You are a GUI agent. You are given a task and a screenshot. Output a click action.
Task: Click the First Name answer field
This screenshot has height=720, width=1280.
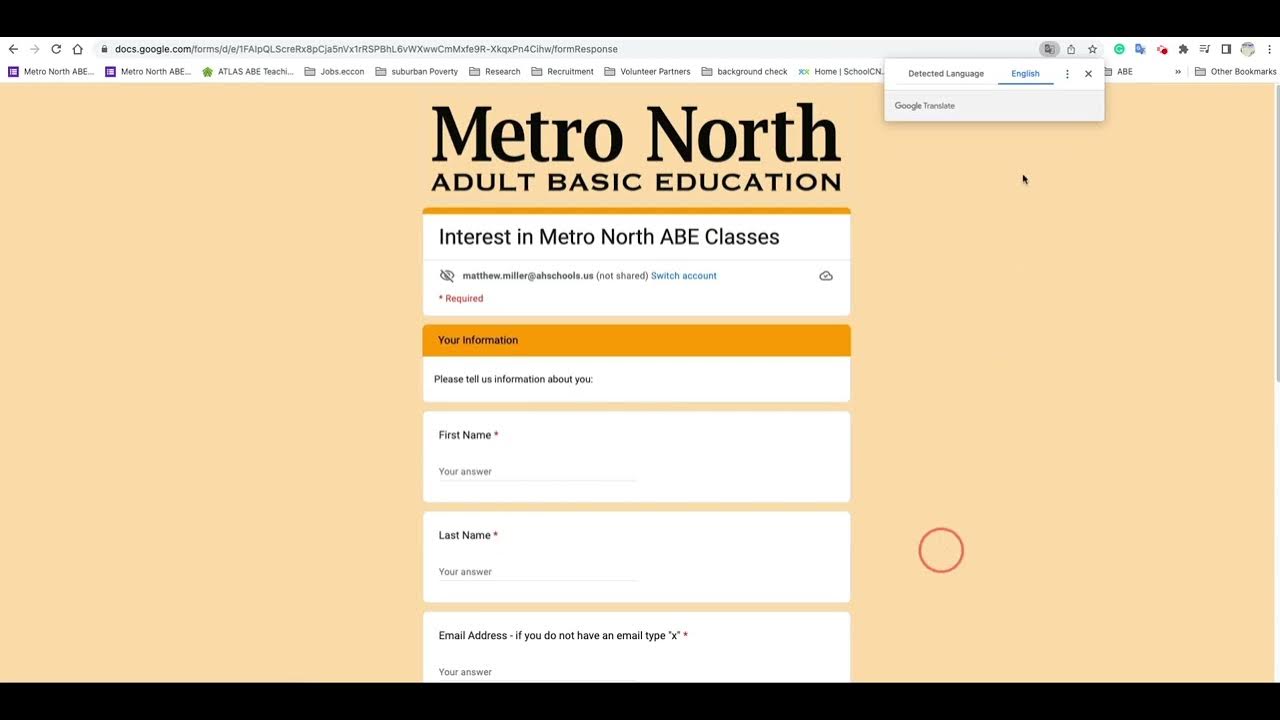[537, 472]
